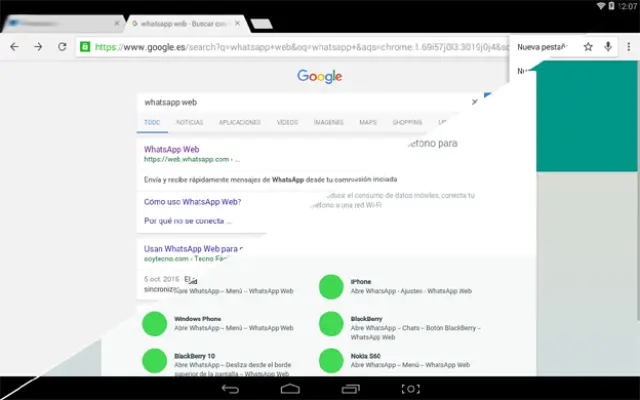This screenshot has width=640, height=400.
Task: Clear the whatsapp web search box
Action: (474, 102)
